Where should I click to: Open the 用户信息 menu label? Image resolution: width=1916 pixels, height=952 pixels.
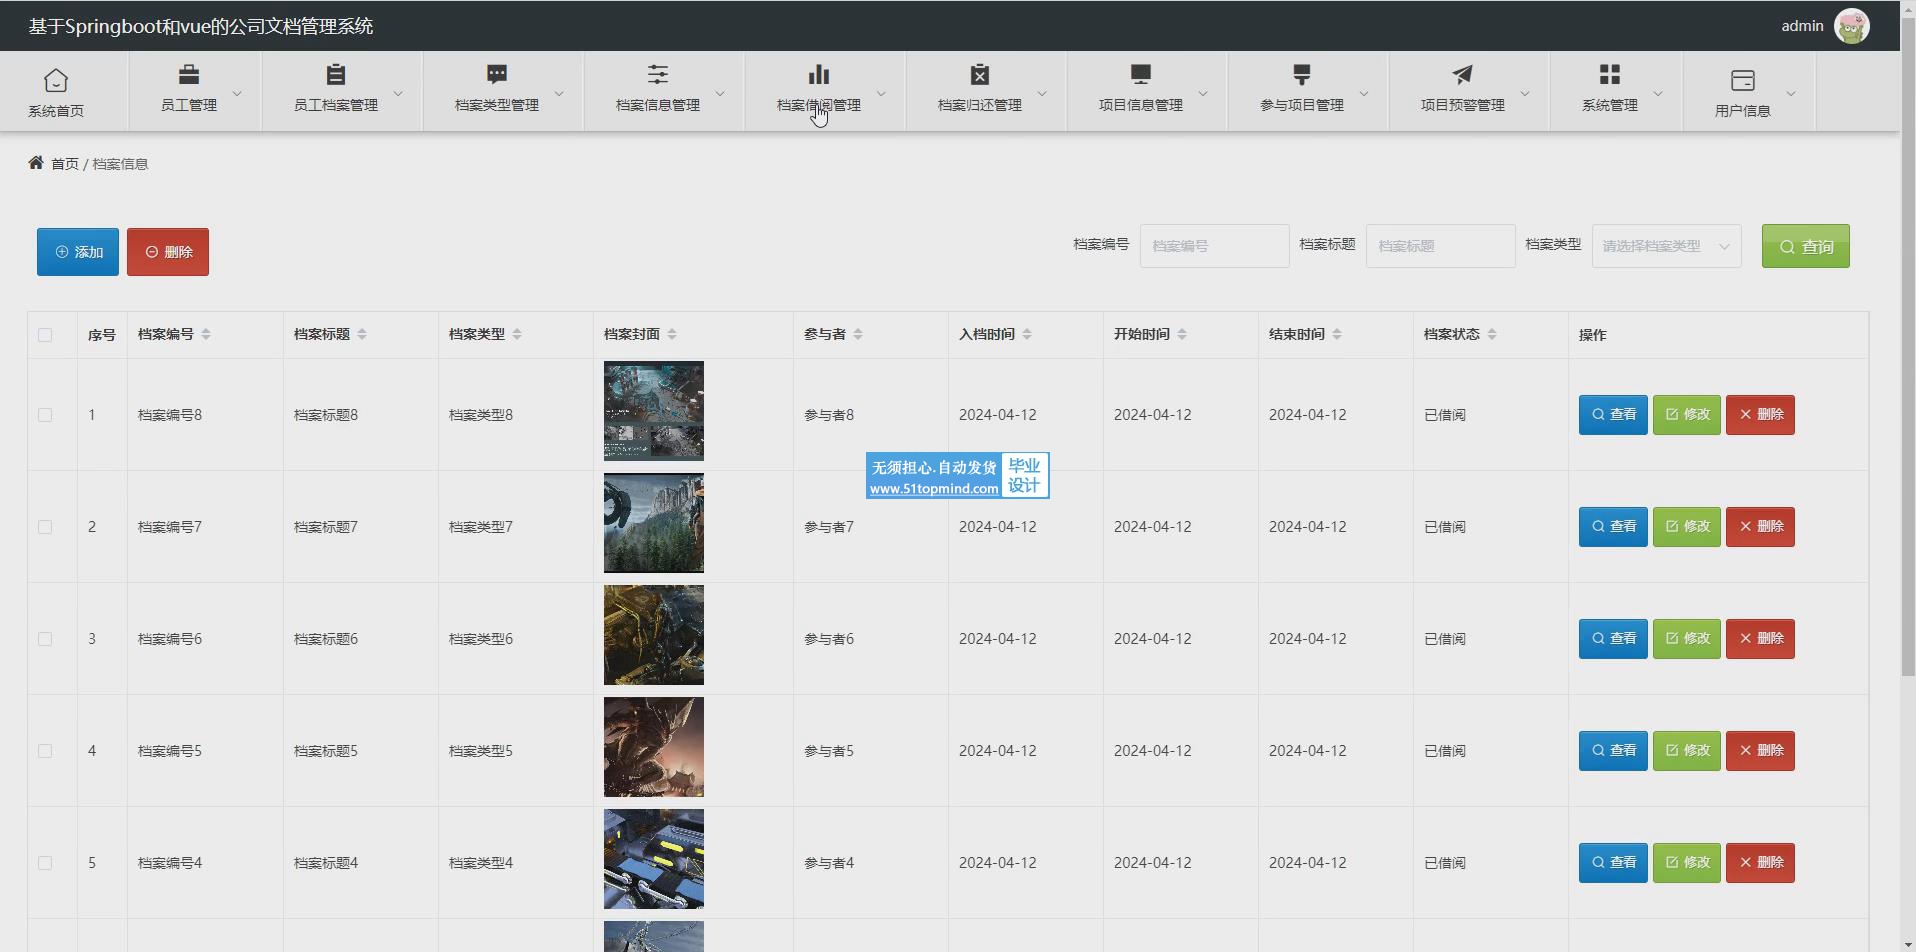[x=1743, y=111]
